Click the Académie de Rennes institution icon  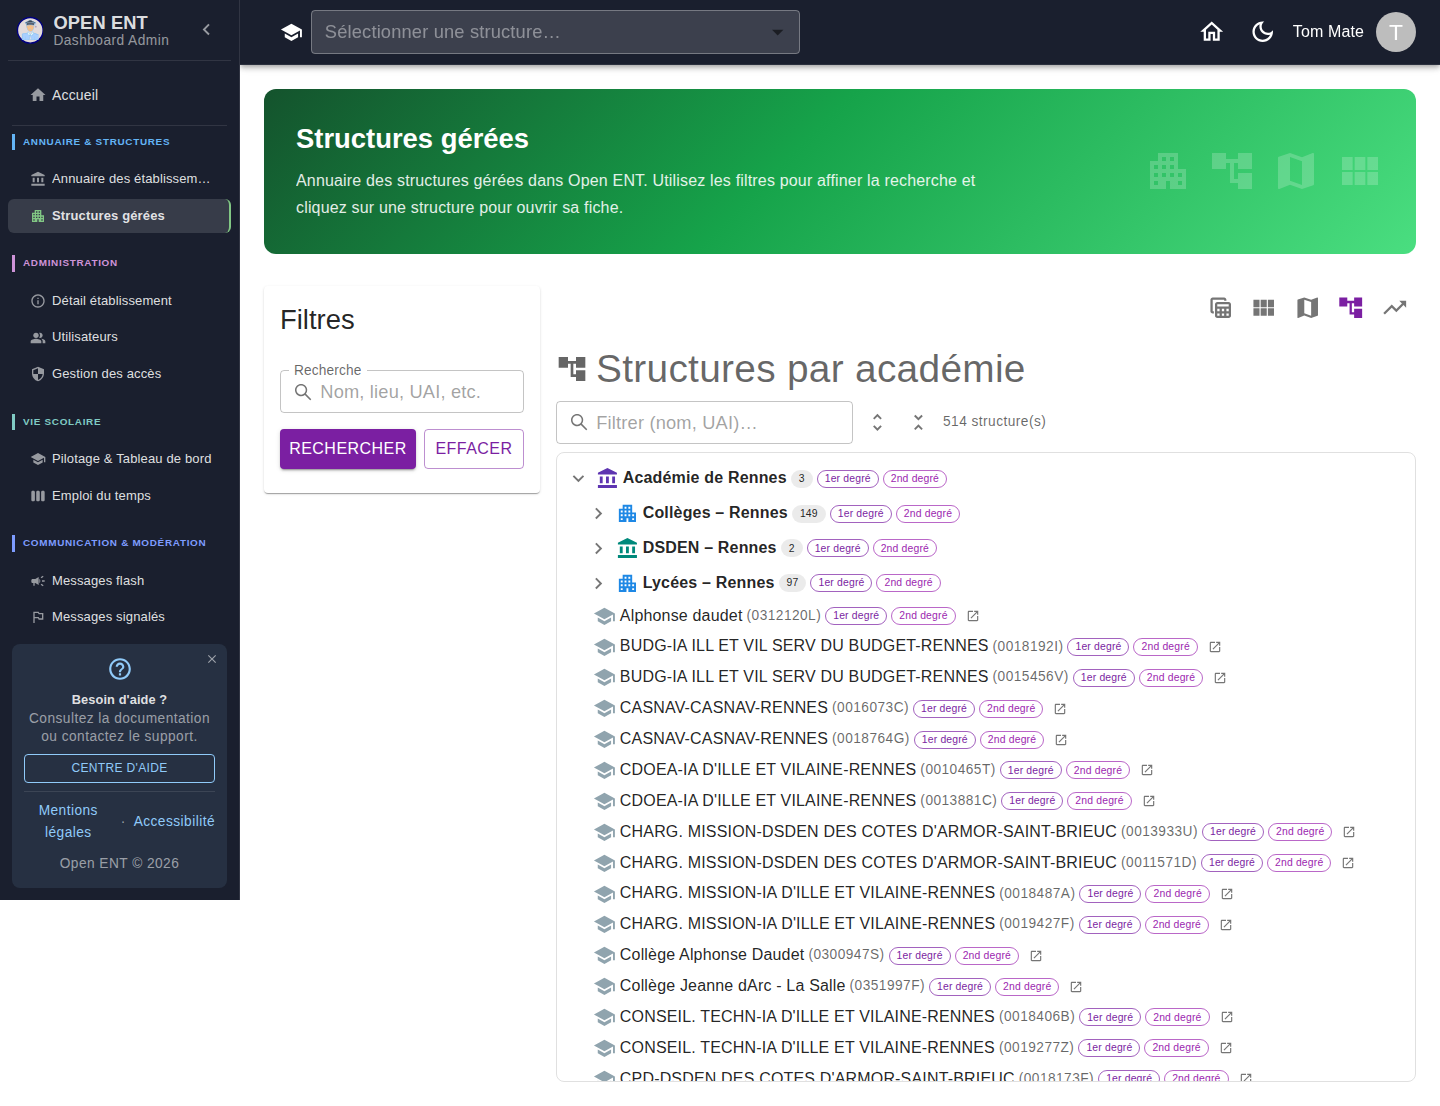(607, 478)
